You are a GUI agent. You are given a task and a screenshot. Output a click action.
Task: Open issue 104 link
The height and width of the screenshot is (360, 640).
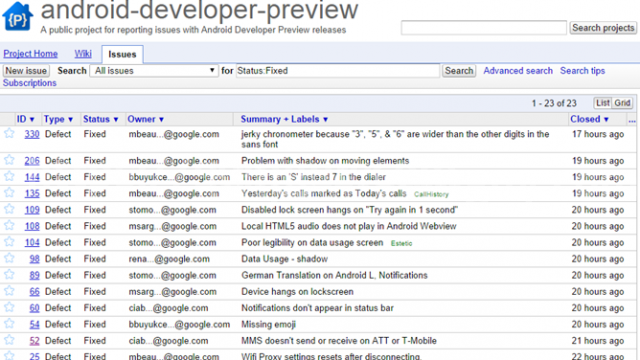[x=32, y=242]
